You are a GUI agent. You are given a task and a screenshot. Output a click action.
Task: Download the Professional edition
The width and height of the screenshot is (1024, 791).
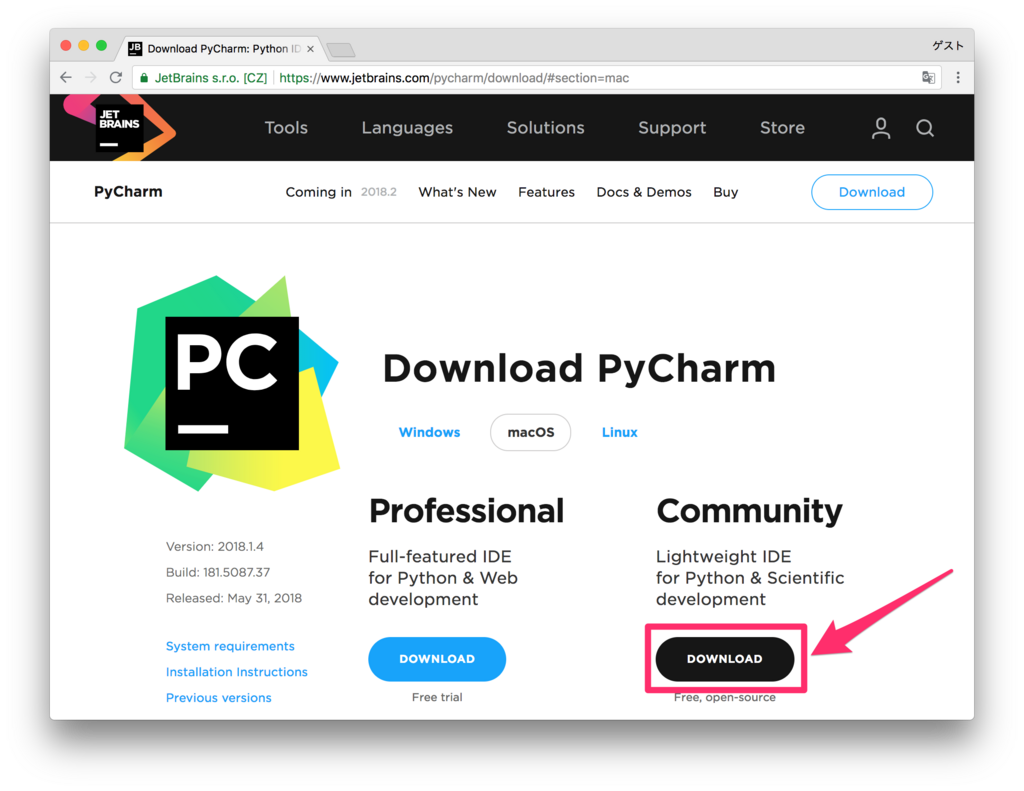[437, 659]
